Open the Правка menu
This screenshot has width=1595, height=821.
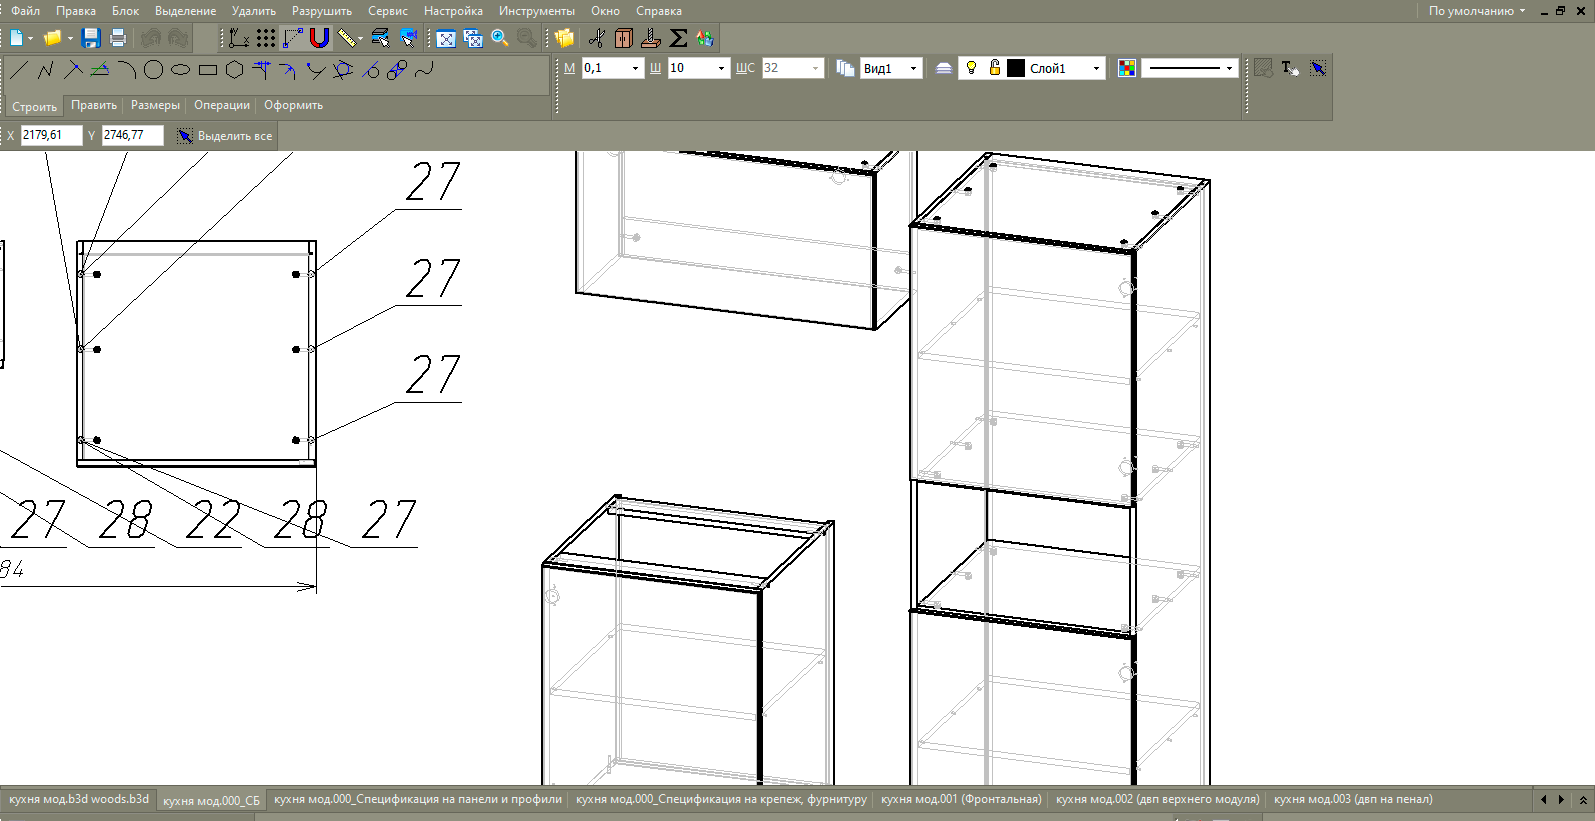pyautogui.click(x=76, y=11)
